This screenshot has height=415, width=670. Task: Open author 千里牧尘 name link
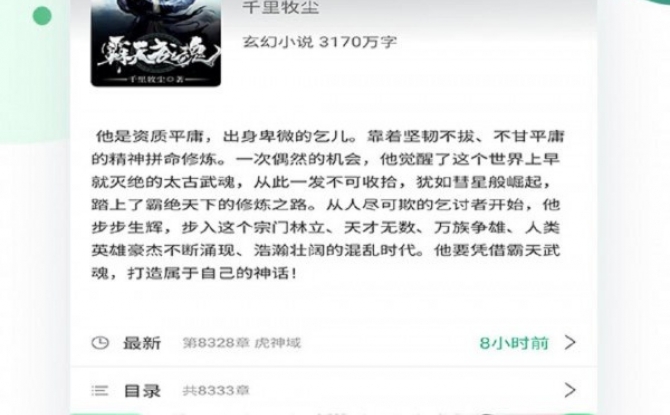point(281,7)
